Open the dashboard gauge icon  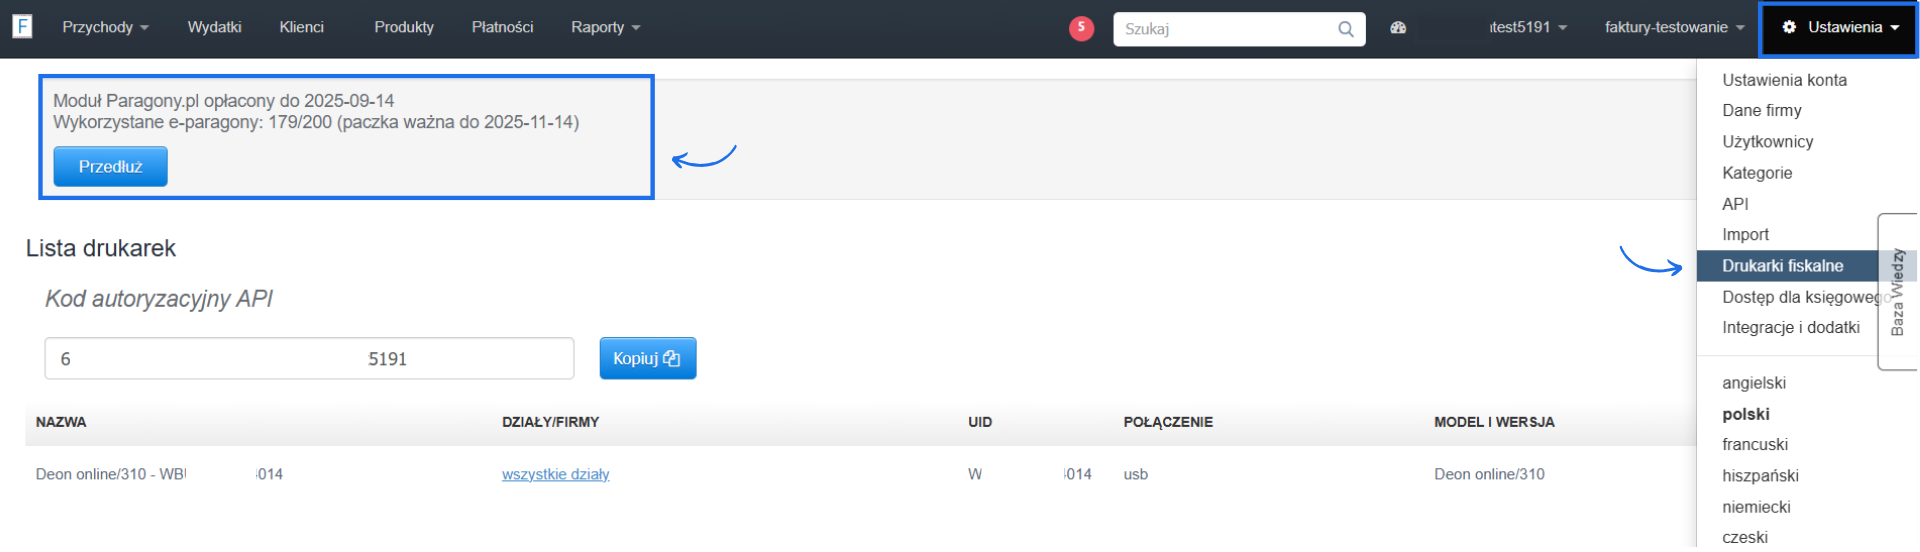(1398, 28)
